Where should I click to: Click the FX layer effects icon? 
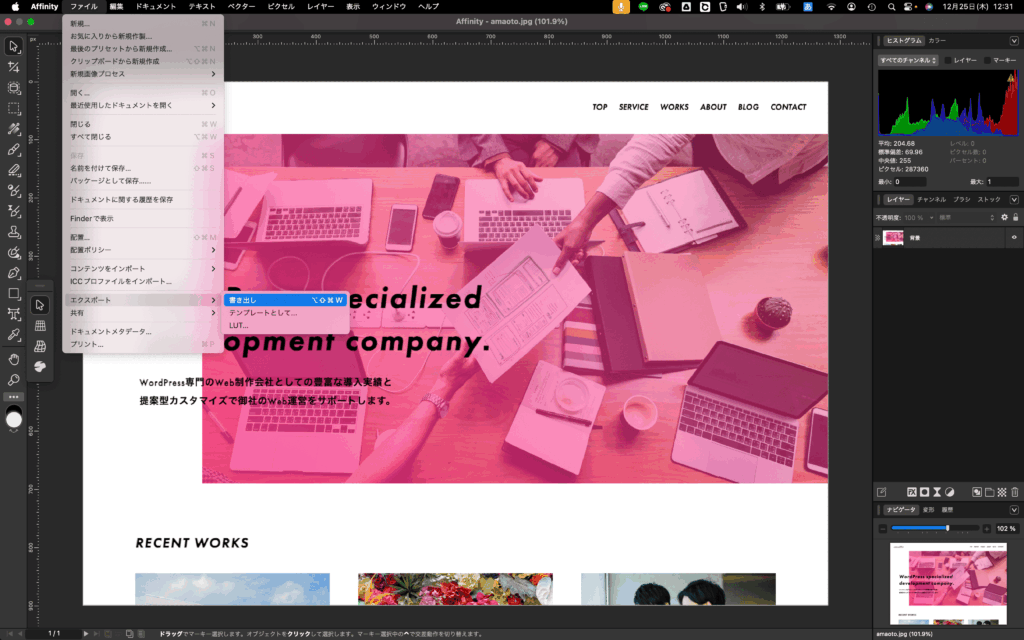coord(911,492)
